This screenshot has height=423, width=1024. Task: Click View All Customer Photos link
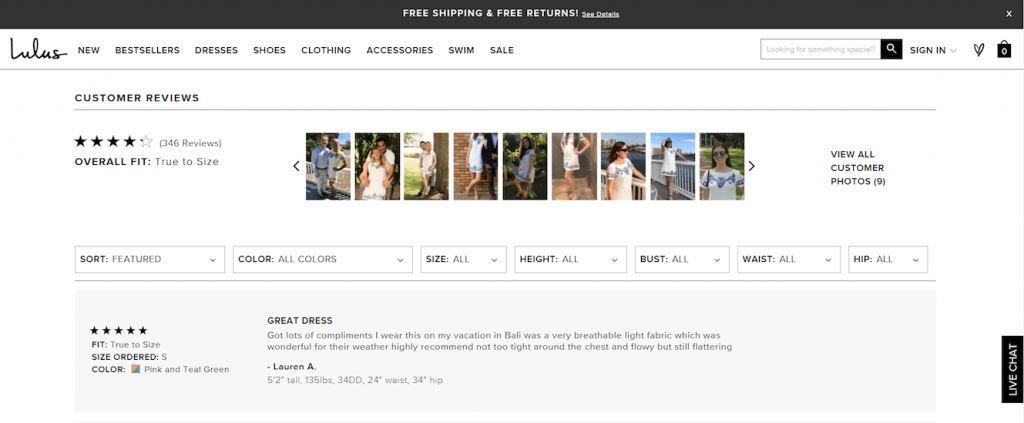(857, 168)
